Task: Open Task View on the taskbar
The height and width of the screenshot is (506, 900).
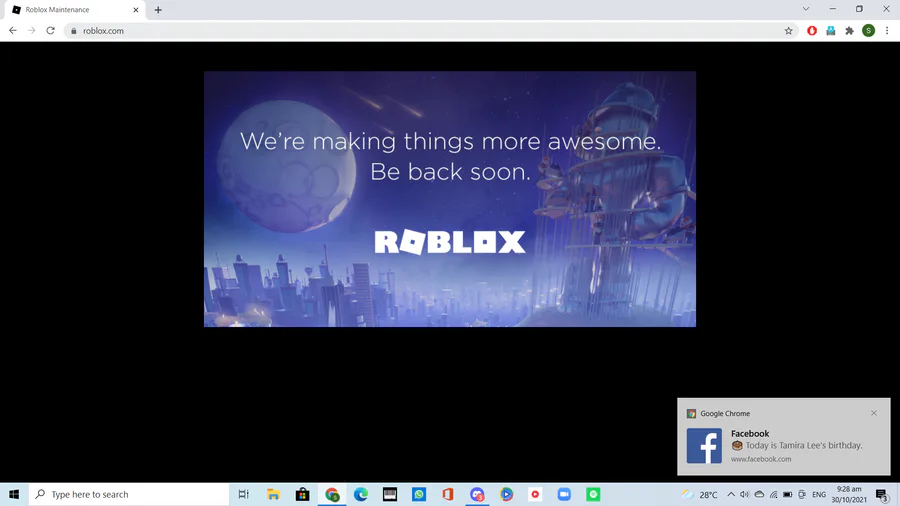Action: coord(243,494)
